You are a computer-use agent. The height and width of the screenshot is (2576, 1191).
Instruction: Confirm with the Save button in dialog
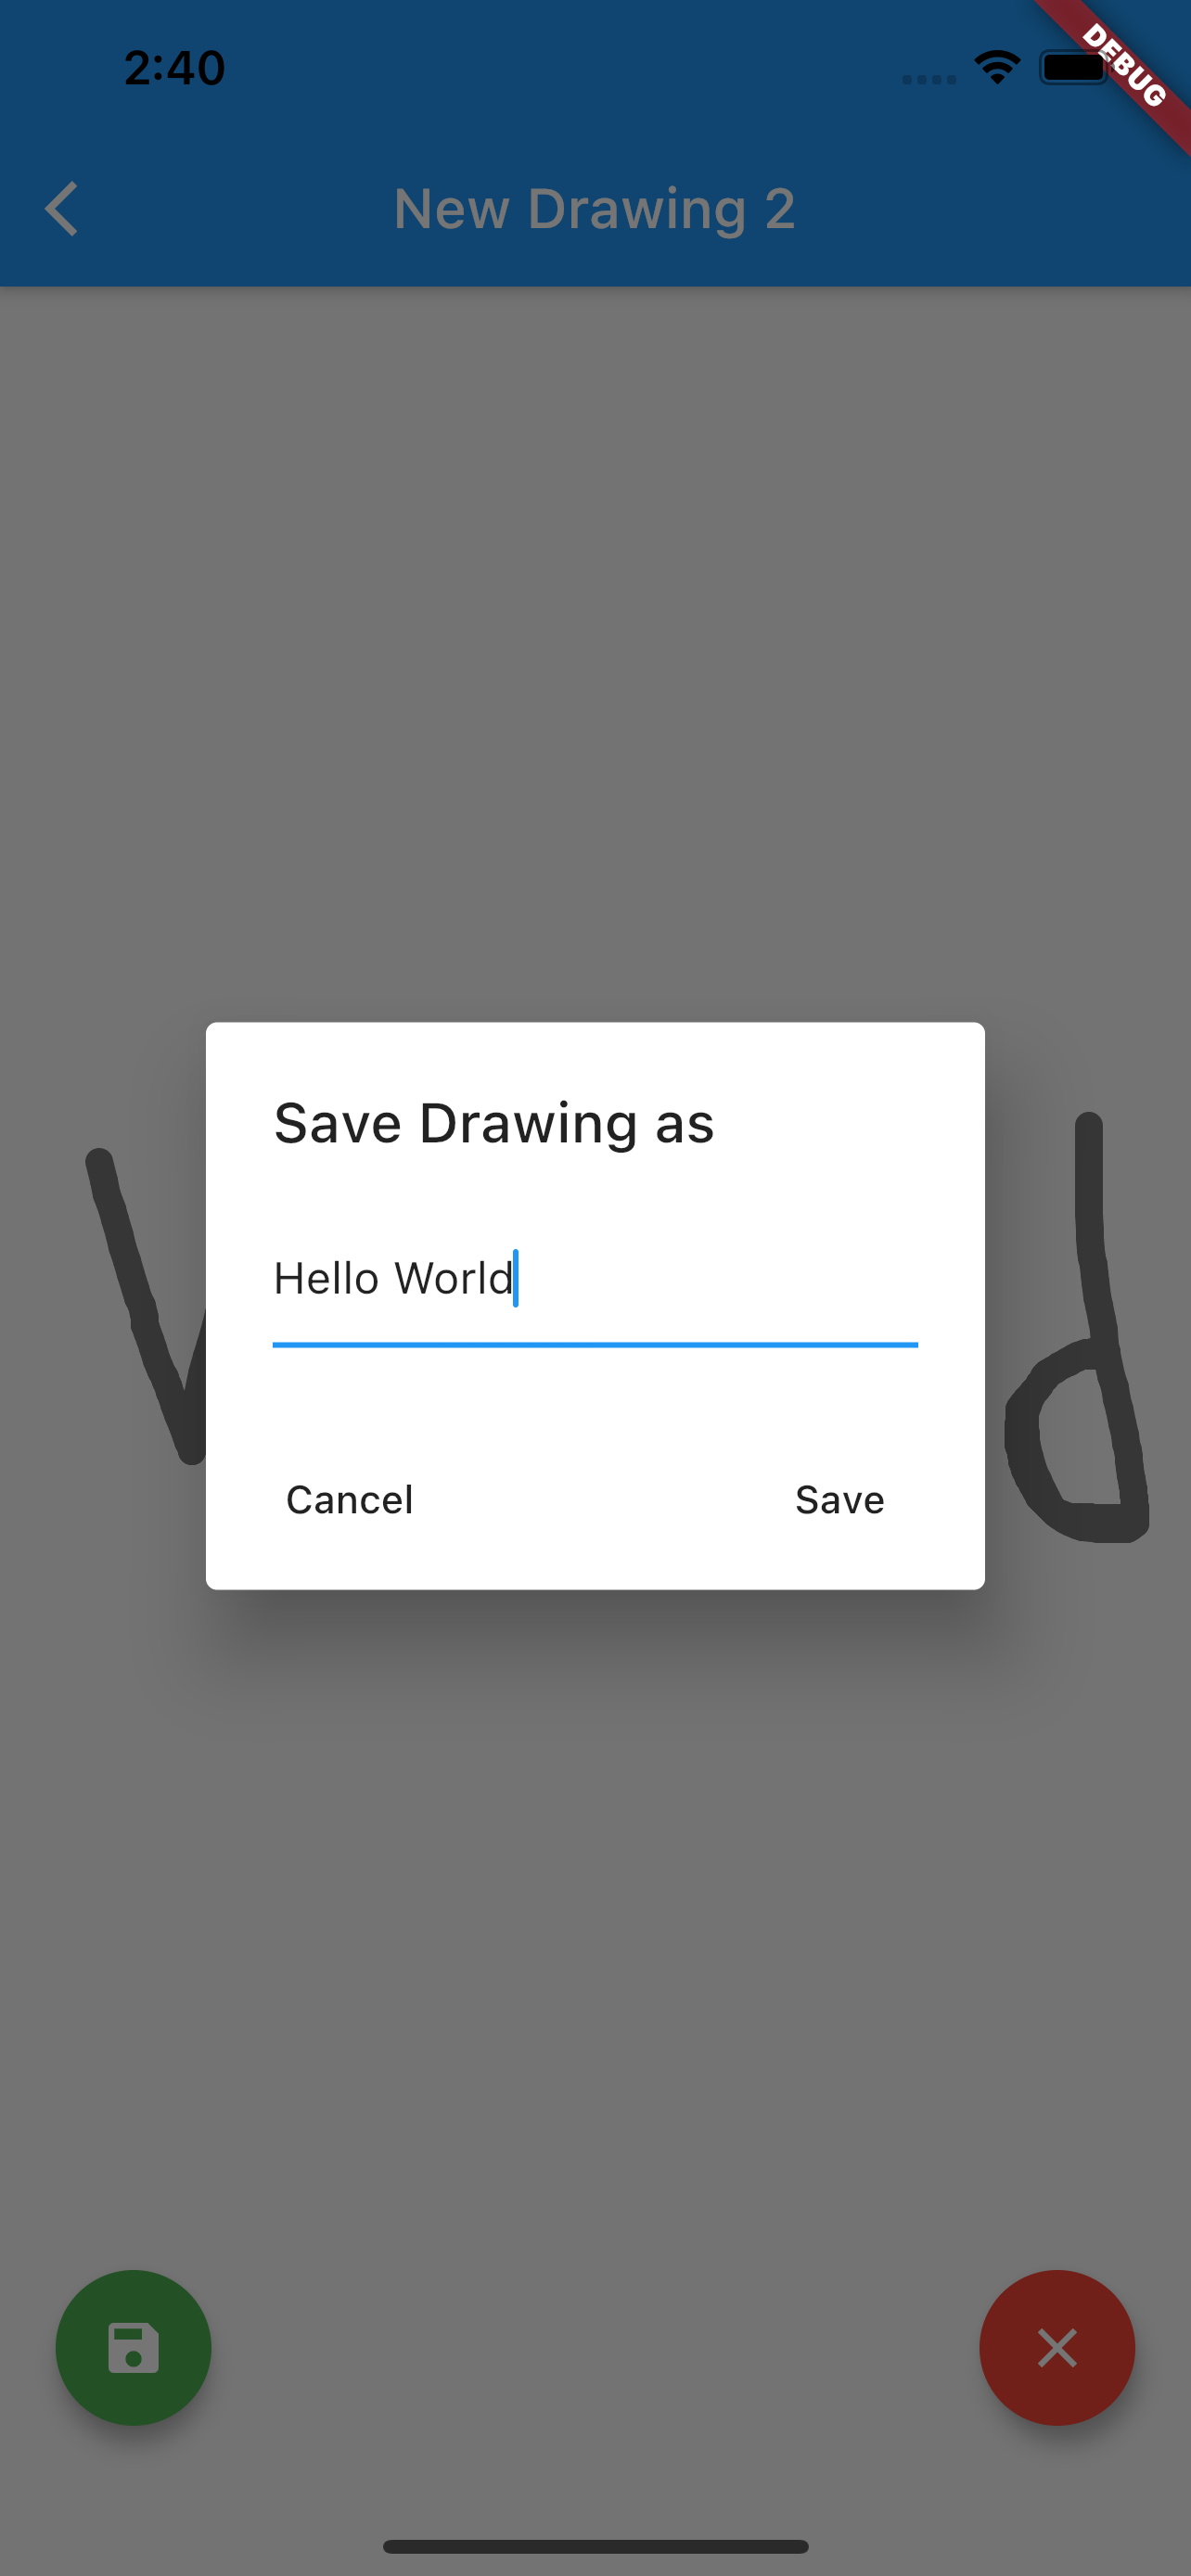coord(840,1499)
